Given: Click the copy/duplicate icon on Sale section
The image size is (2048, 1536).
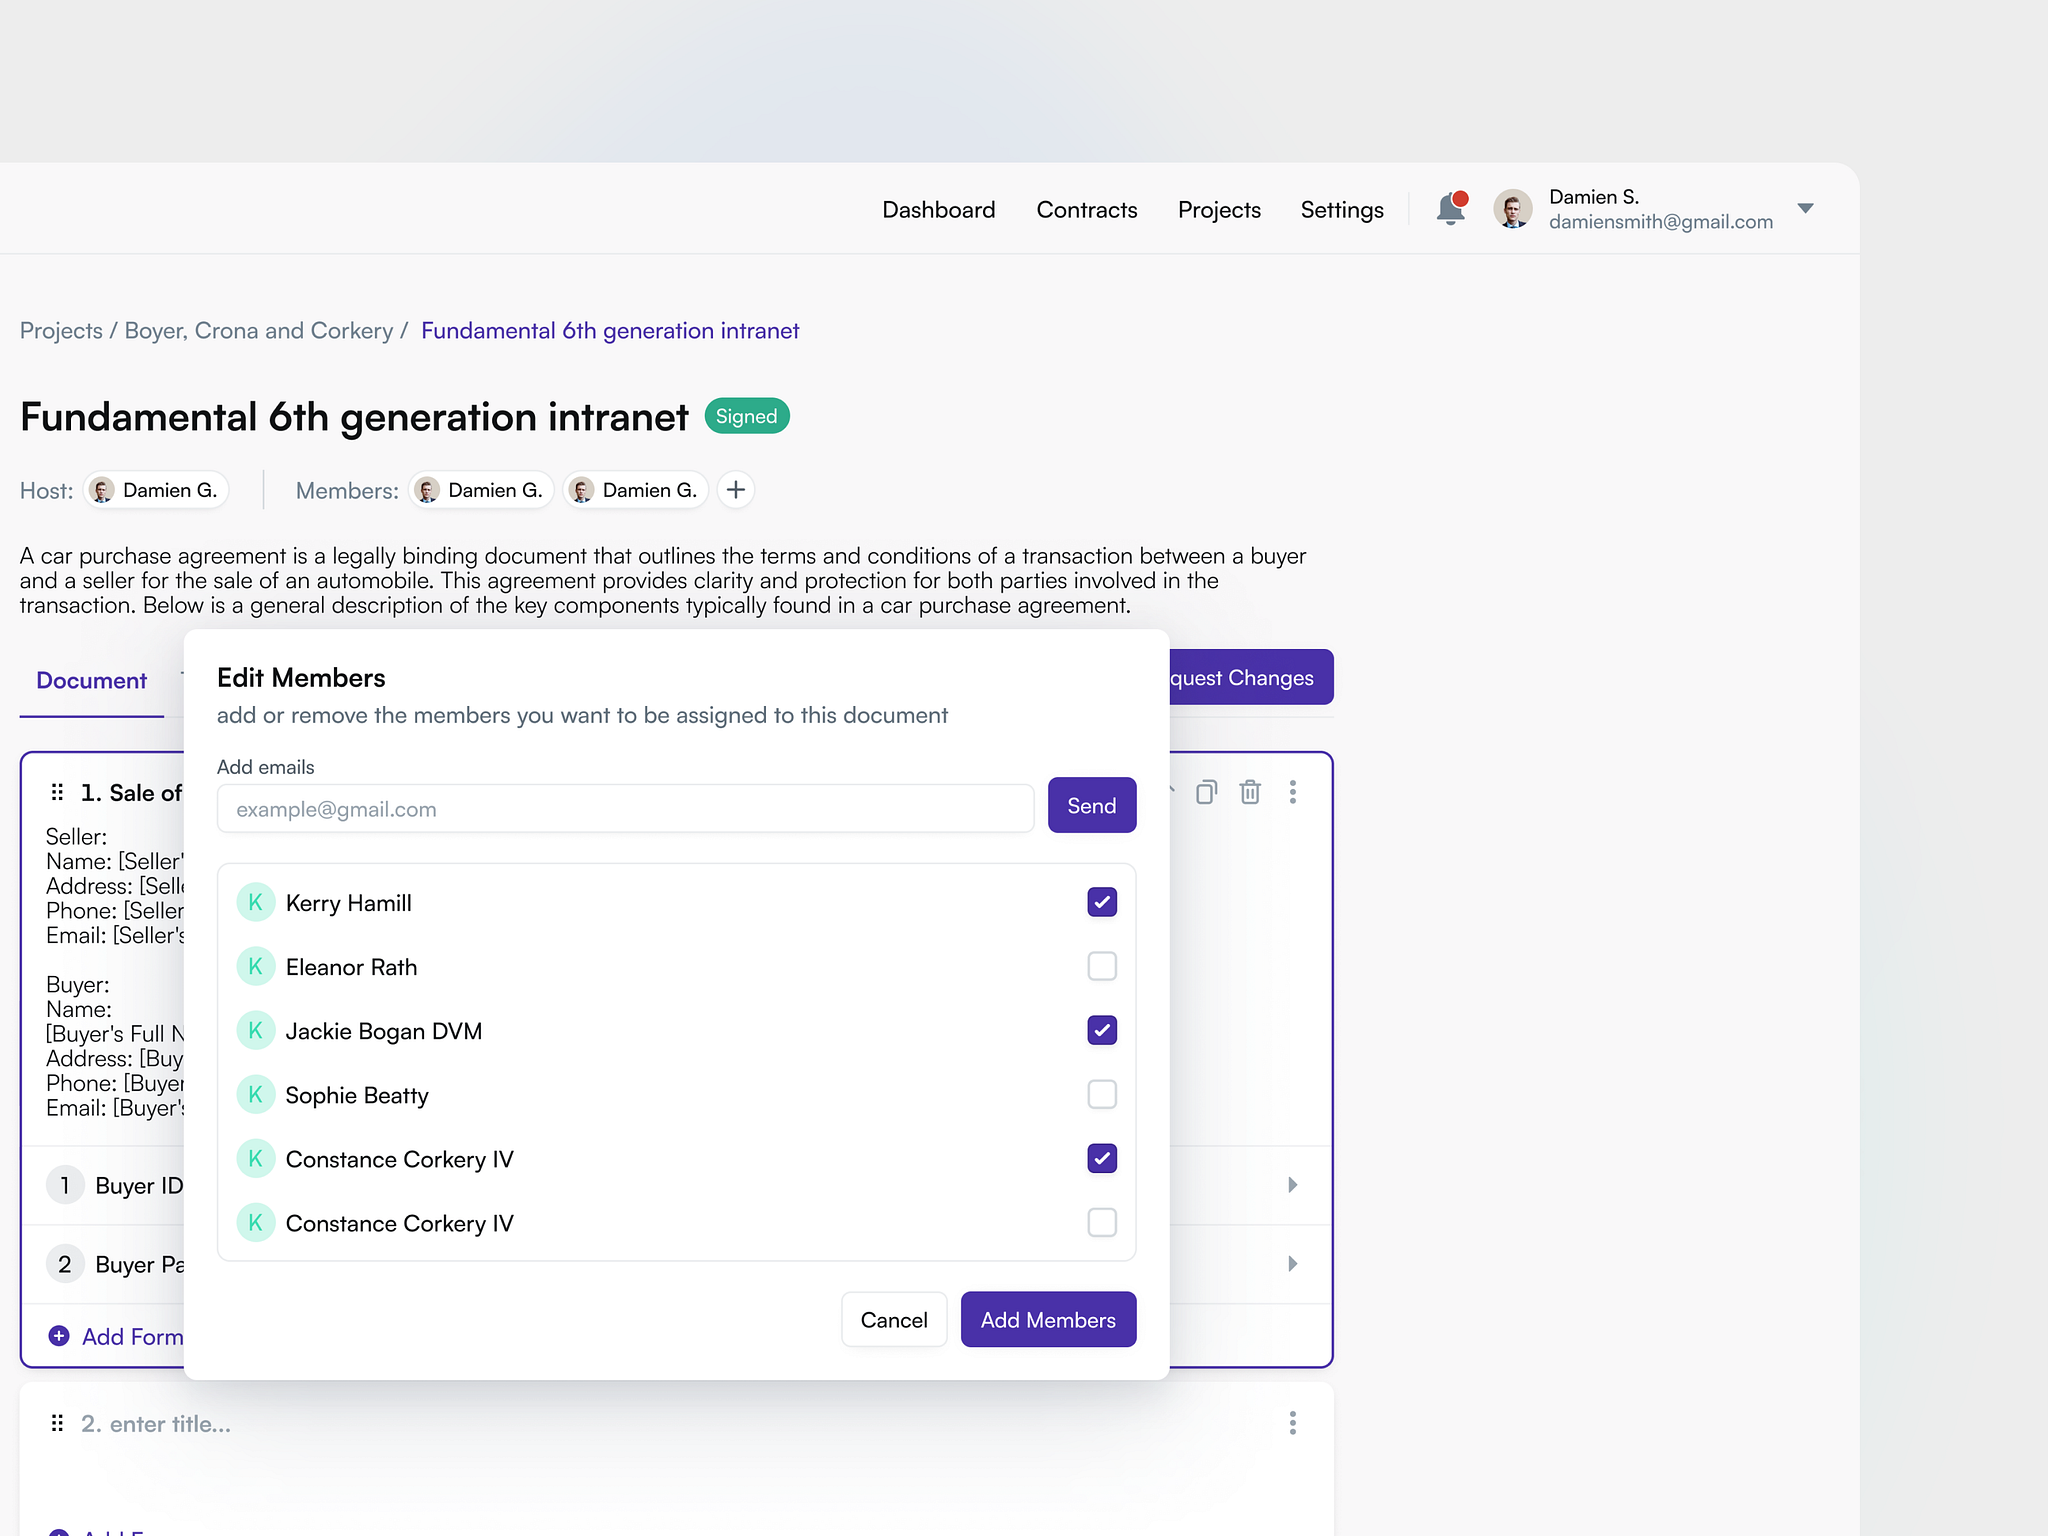Looking at the screenshot, I should (1206, 791).
